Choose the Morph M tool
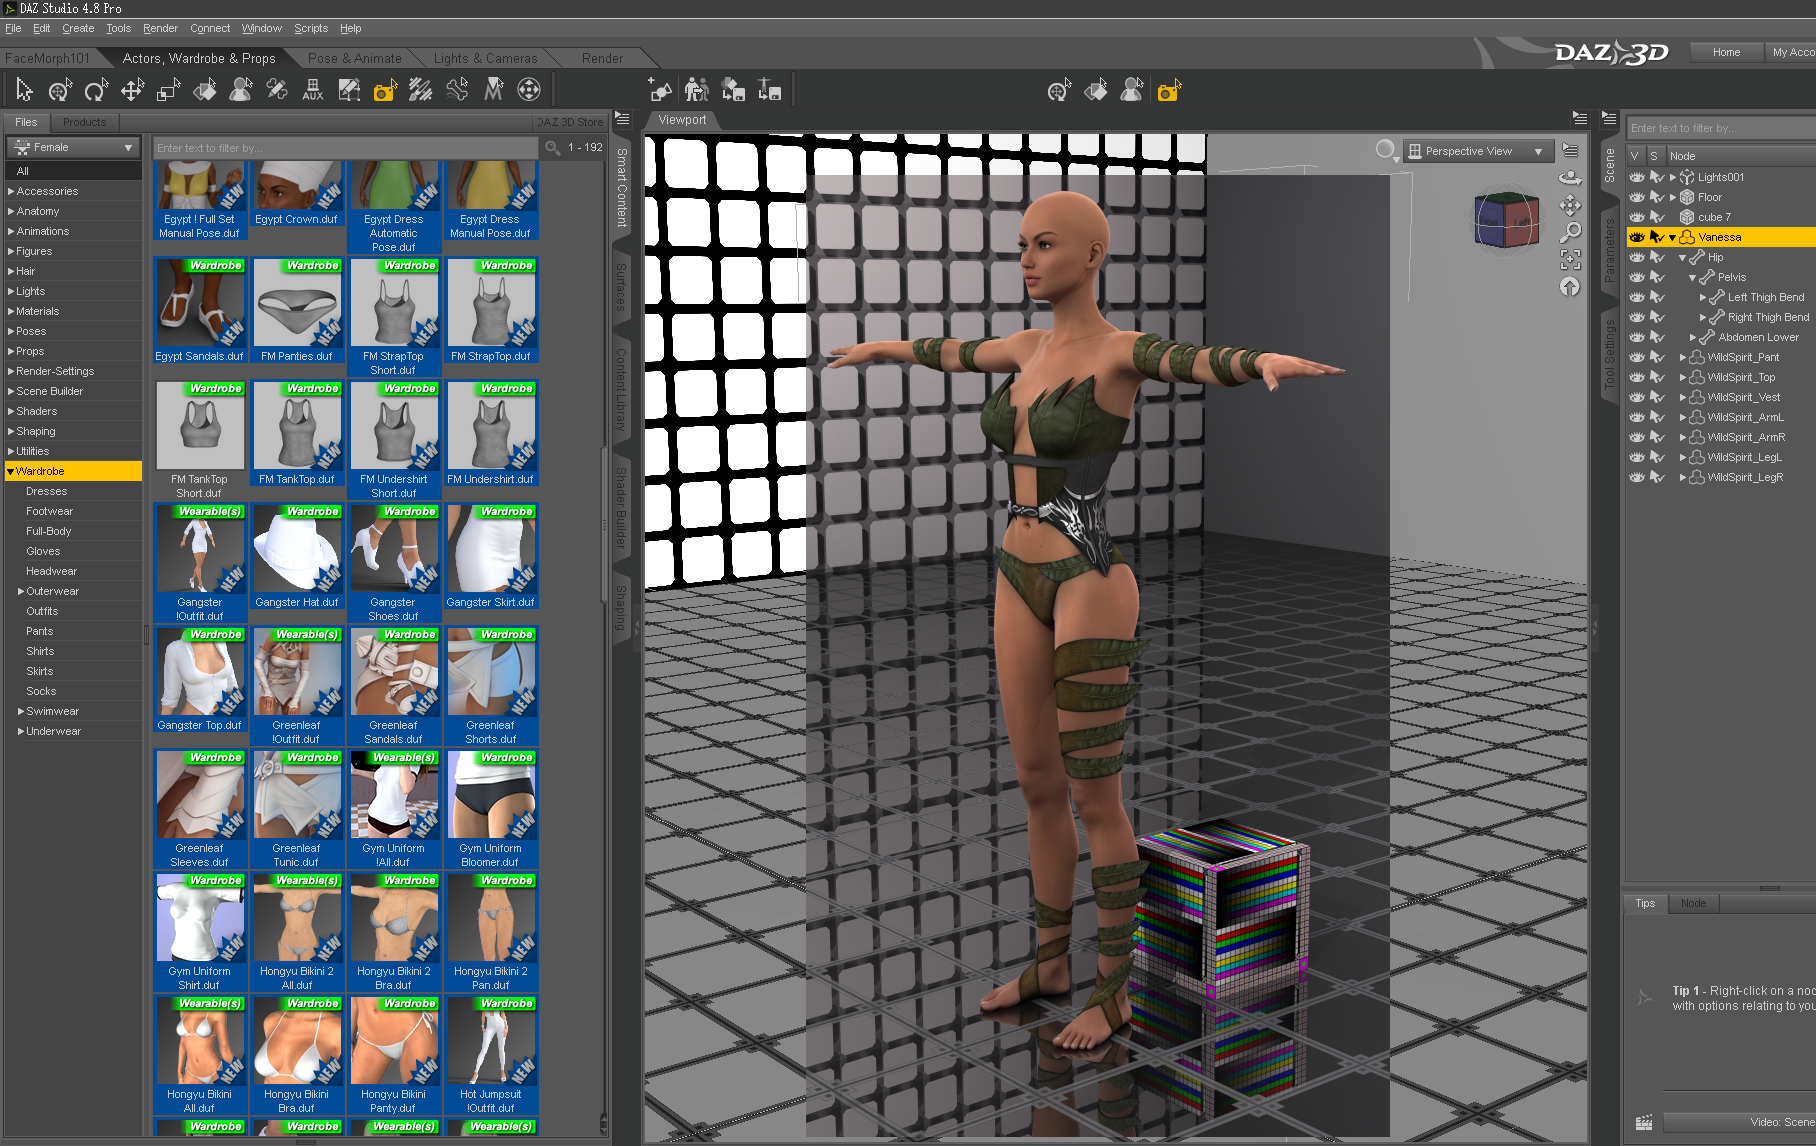The image size is (1816, 1146). pyautogui.click(x=493, y=91)
